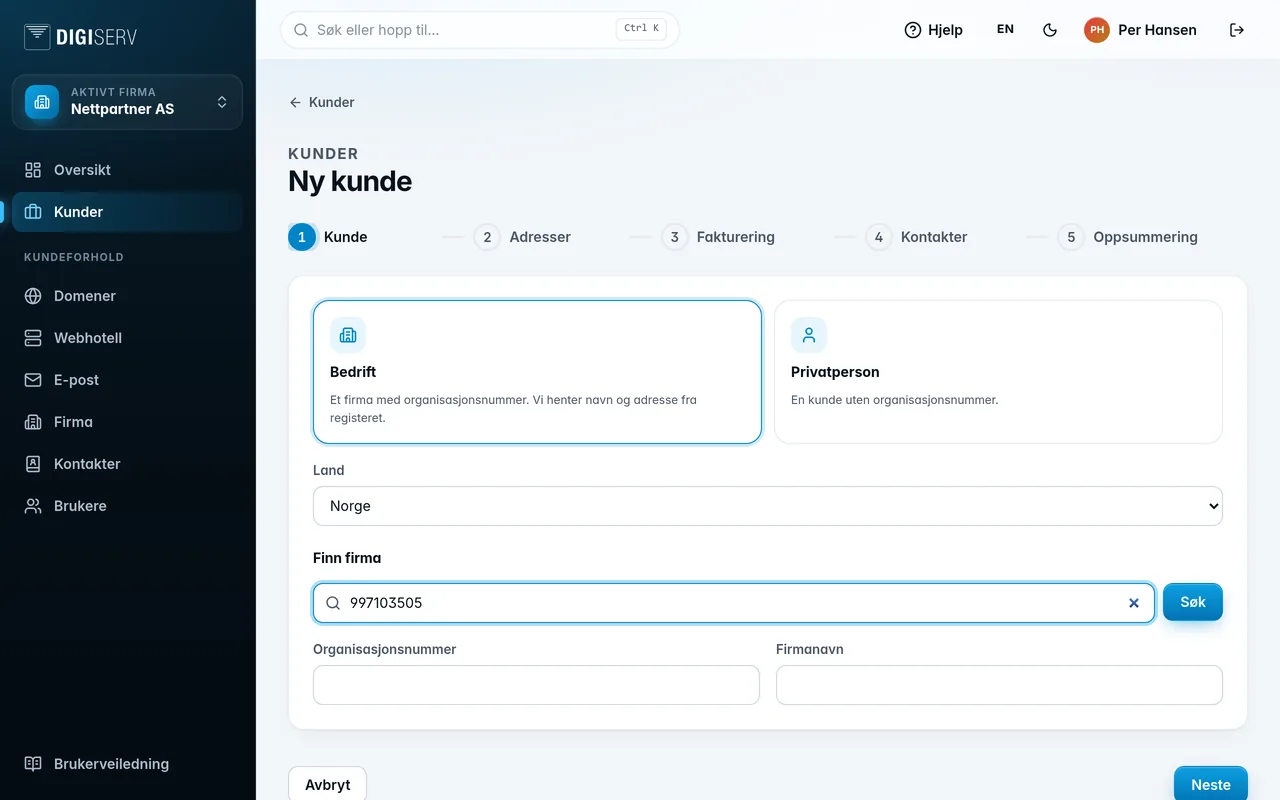The width and height of the screenshot is (1280, 800).
Task: Open Brukerveiledning link in sidebar
Action: coord(127,764)
